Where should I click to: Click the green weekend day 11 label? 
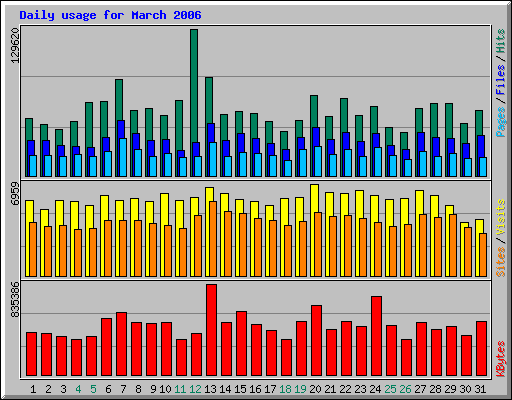tap(180, 389)
